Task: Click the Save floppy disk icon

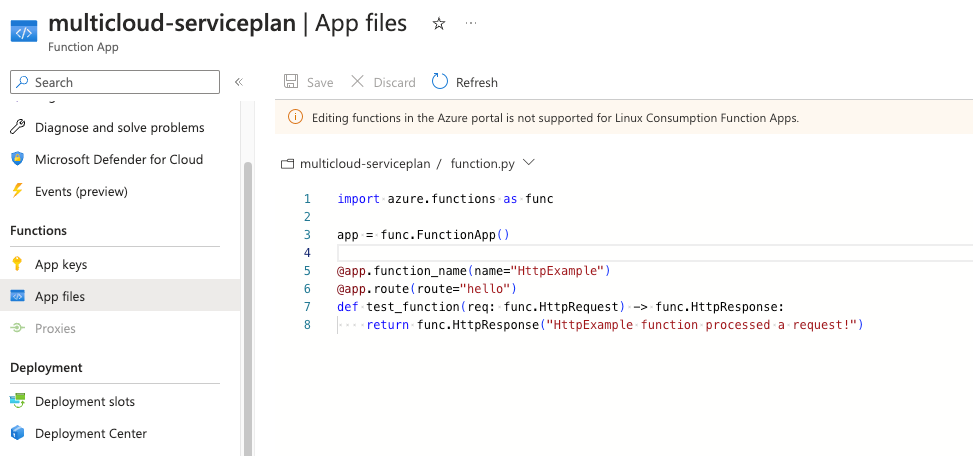Action: point(290,81)
